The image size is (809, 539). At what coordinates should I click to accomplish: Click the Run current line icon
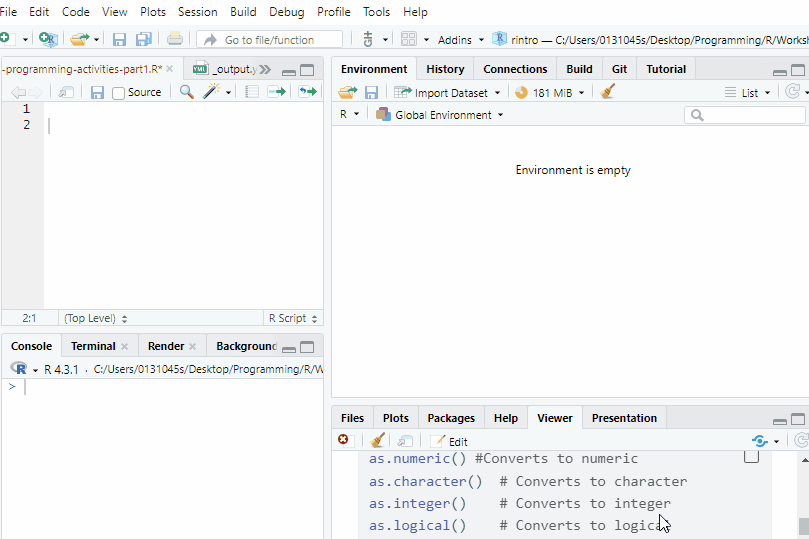coord(276,92)
